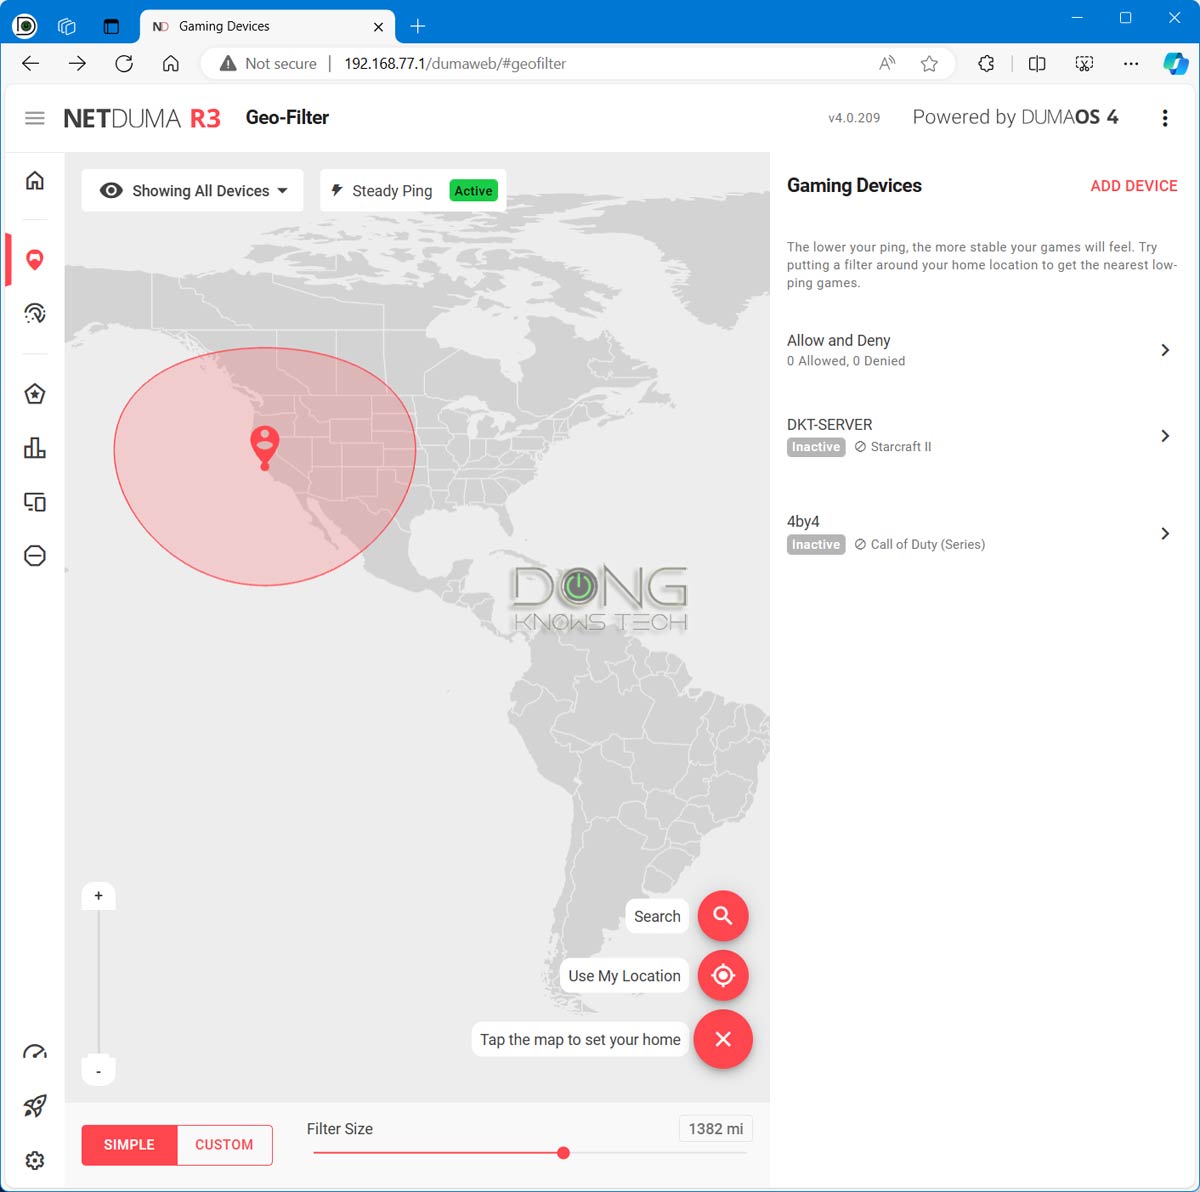Close the Gaming Devices tab
This screenshot has height=1192, width=1200.
click(378, 27)
